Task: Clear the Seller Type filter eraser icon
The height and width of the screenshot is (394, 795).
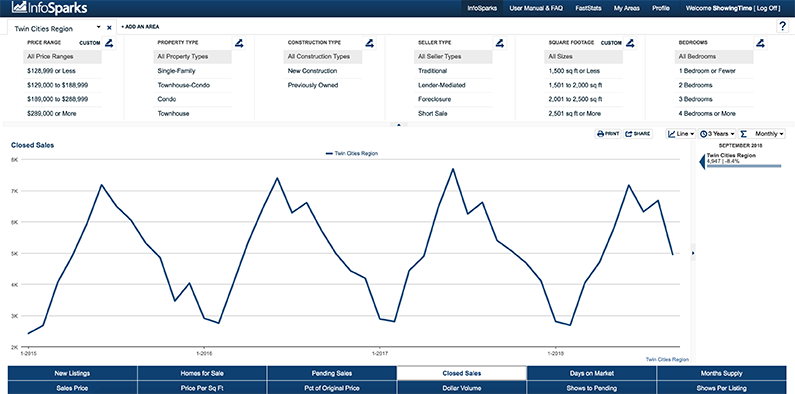Action: click(500, 43)
